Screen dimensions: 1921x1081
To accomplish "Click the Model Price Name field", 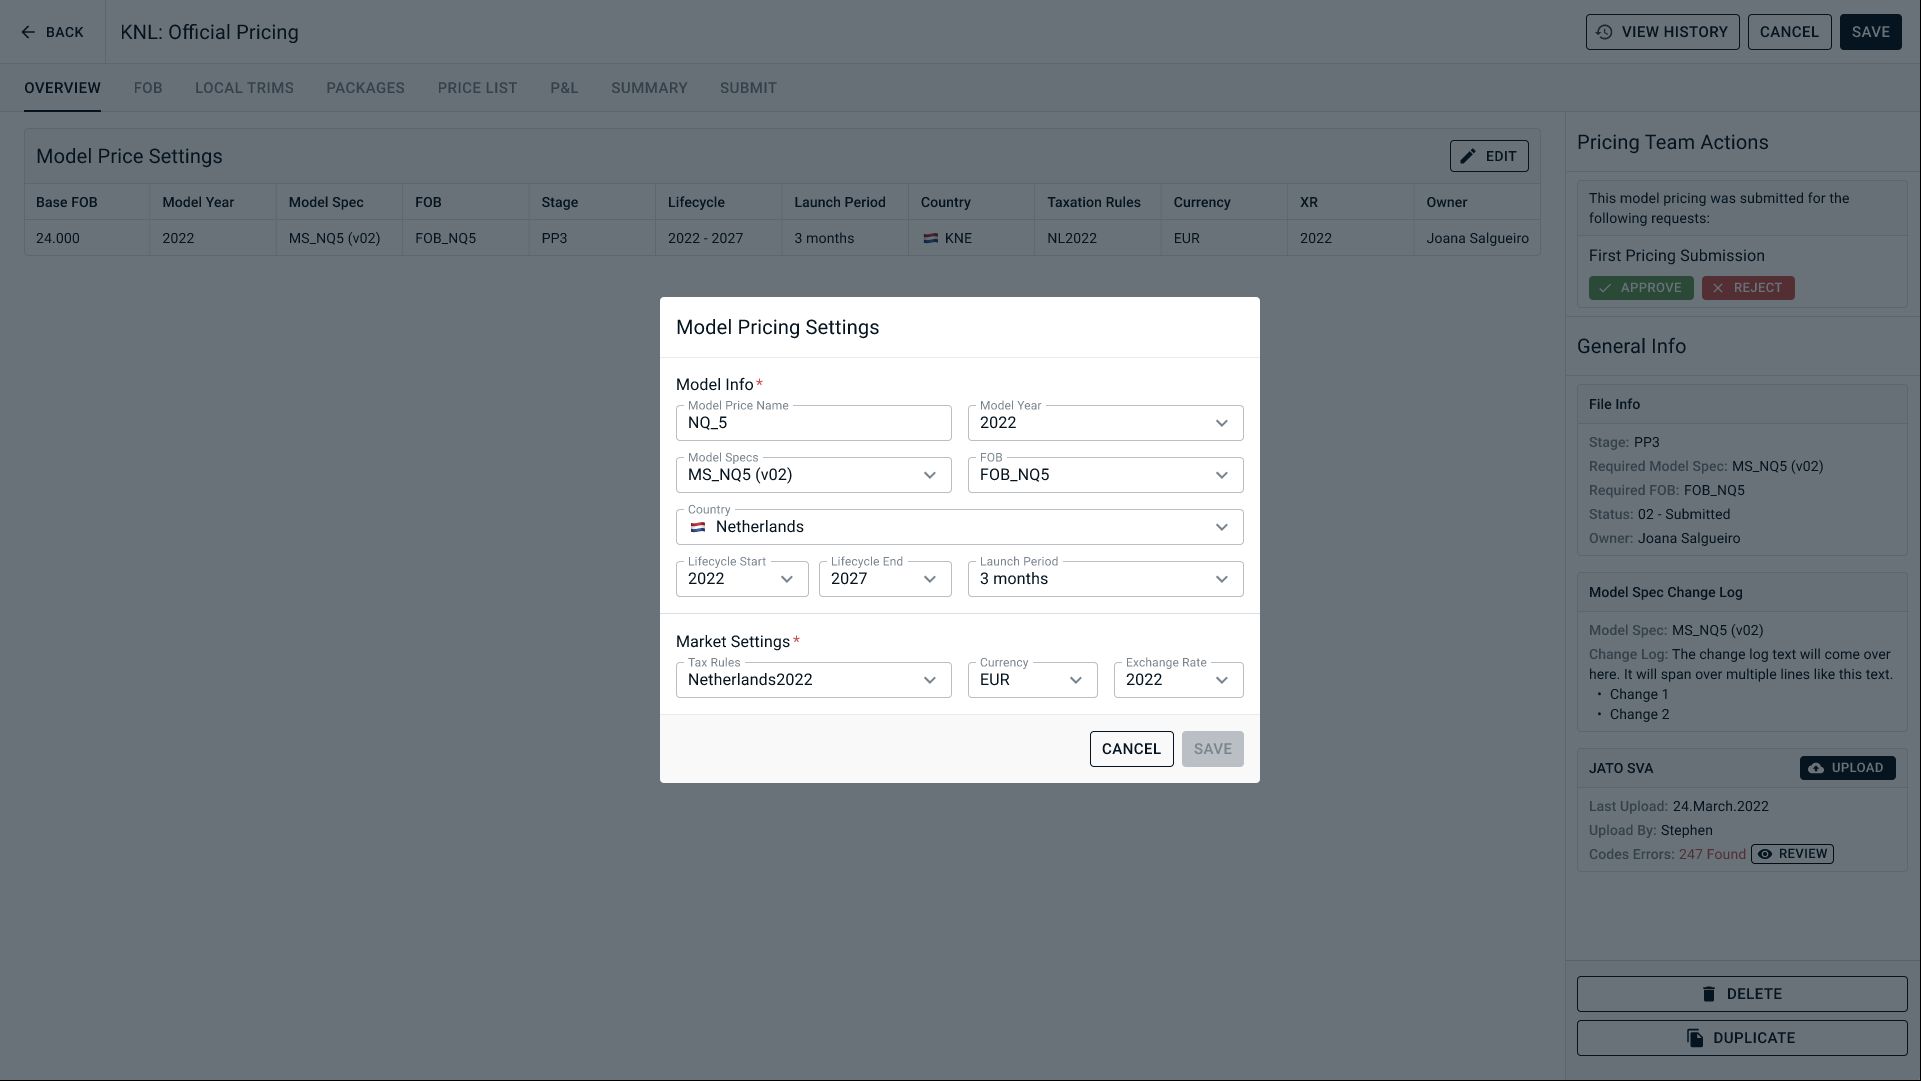I will point(814,423).
